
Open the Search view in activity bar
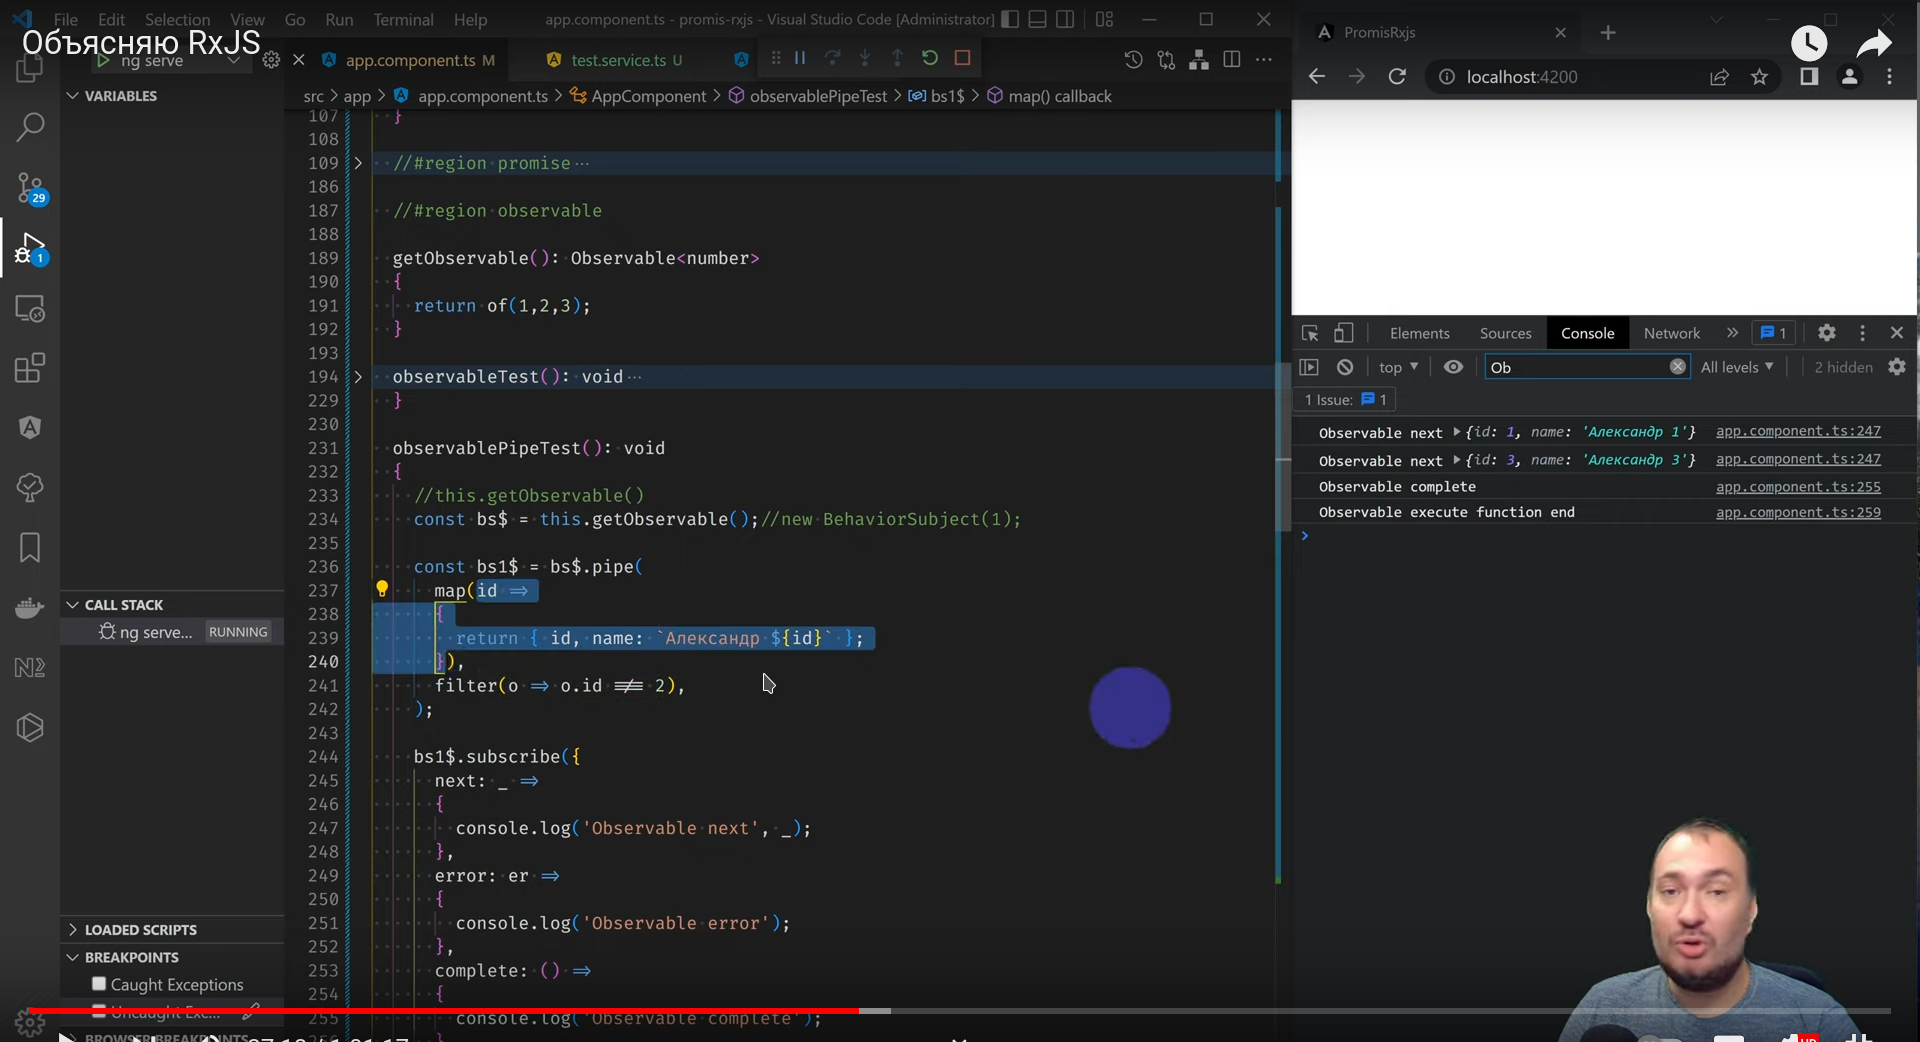point(30,127)
